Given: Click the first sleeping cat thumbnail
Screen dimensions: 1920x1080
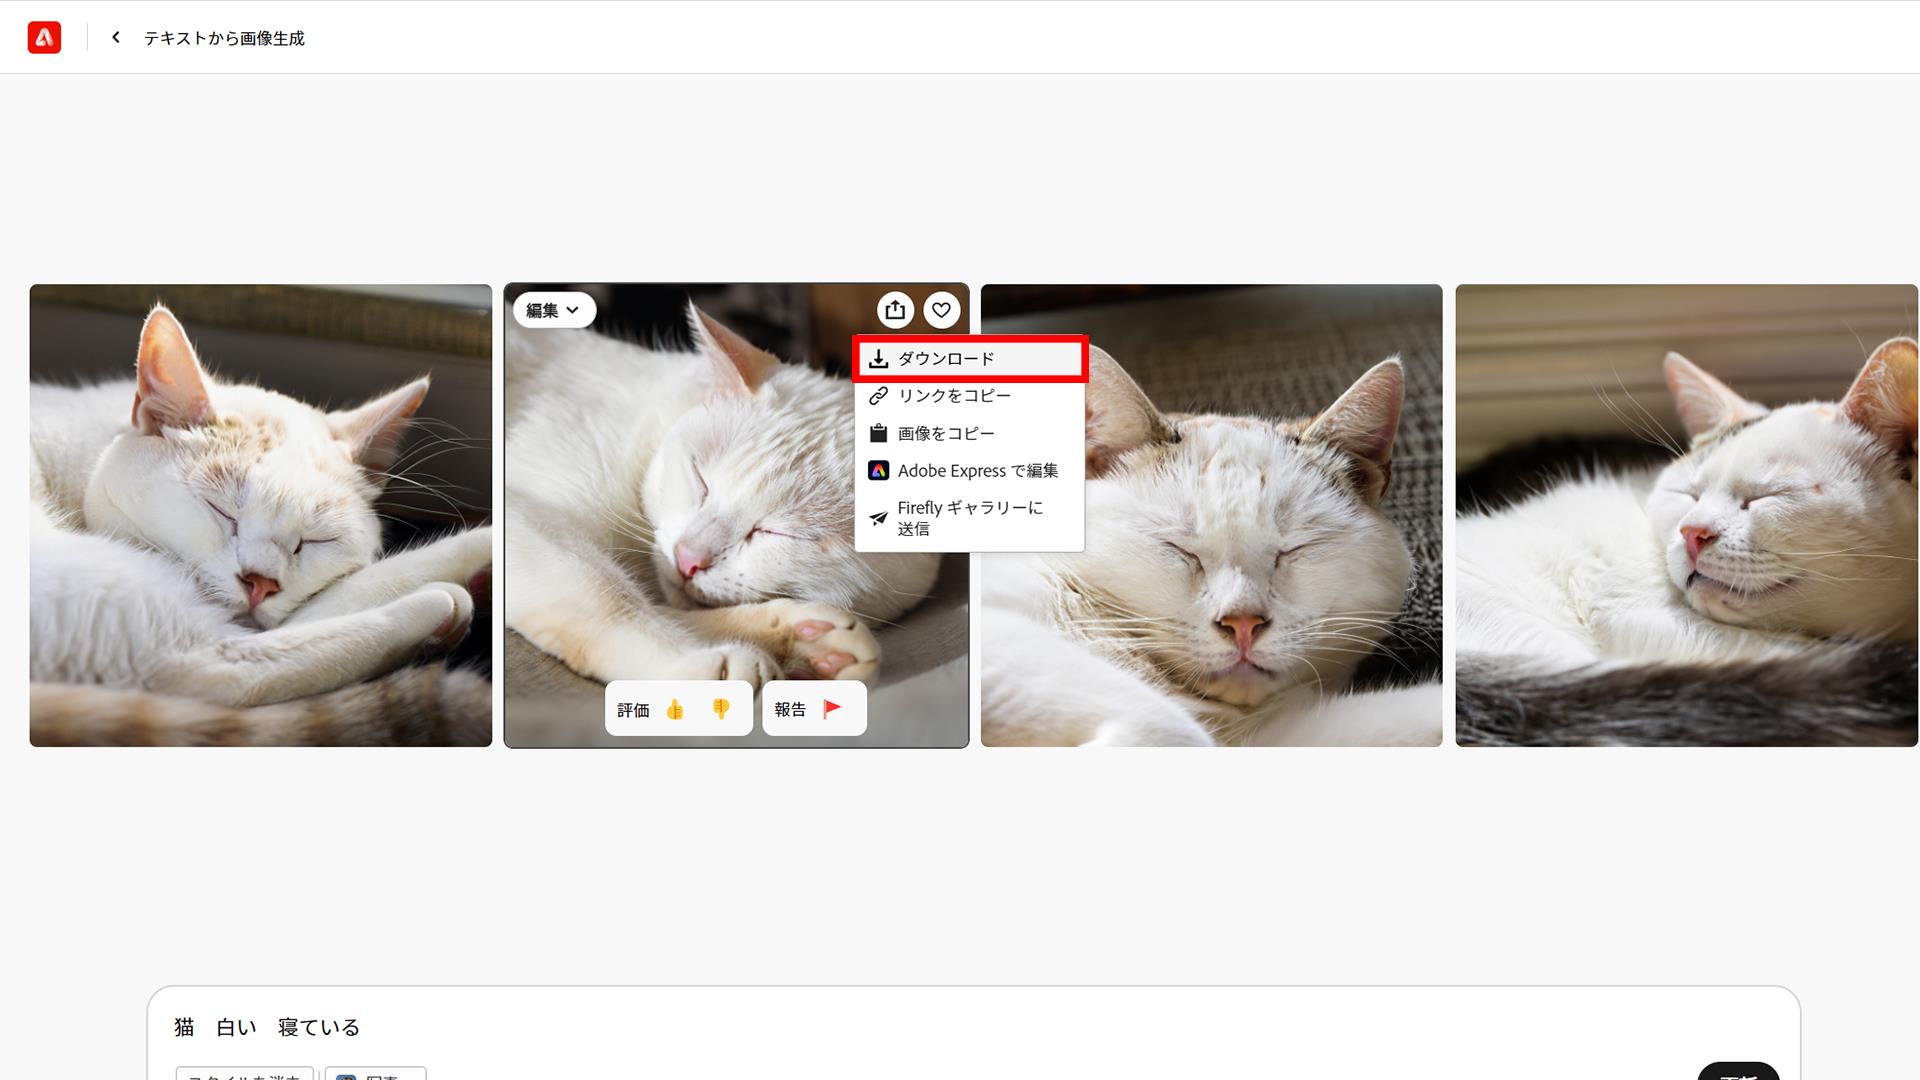Looking at the screenshot, I should [x=260, y=515].
